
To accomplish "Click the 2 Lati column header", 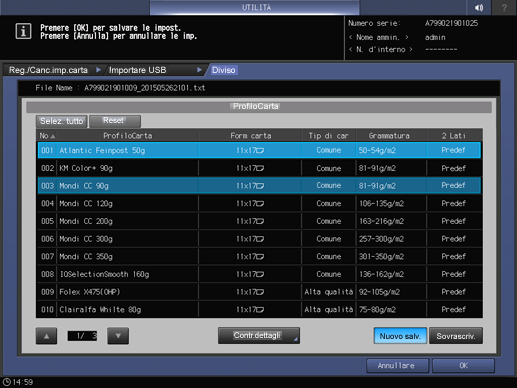I will [x=454, y=136].
